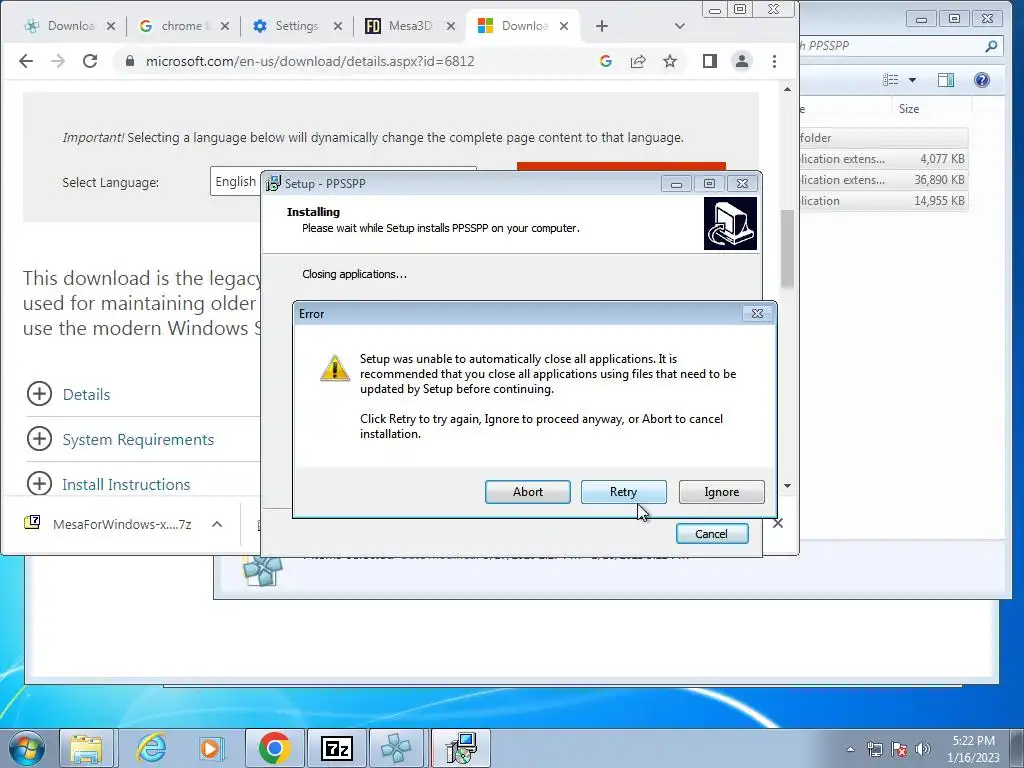Go back in Chrome

coord(26,61)
